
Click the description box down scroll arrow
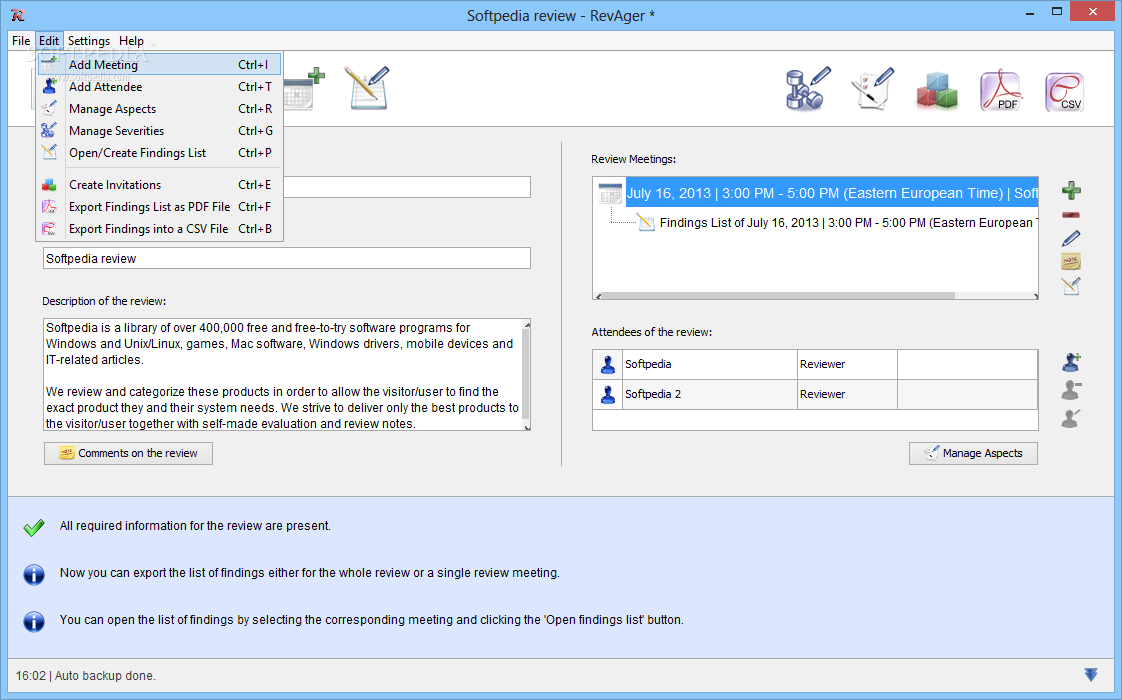(527, 427)
